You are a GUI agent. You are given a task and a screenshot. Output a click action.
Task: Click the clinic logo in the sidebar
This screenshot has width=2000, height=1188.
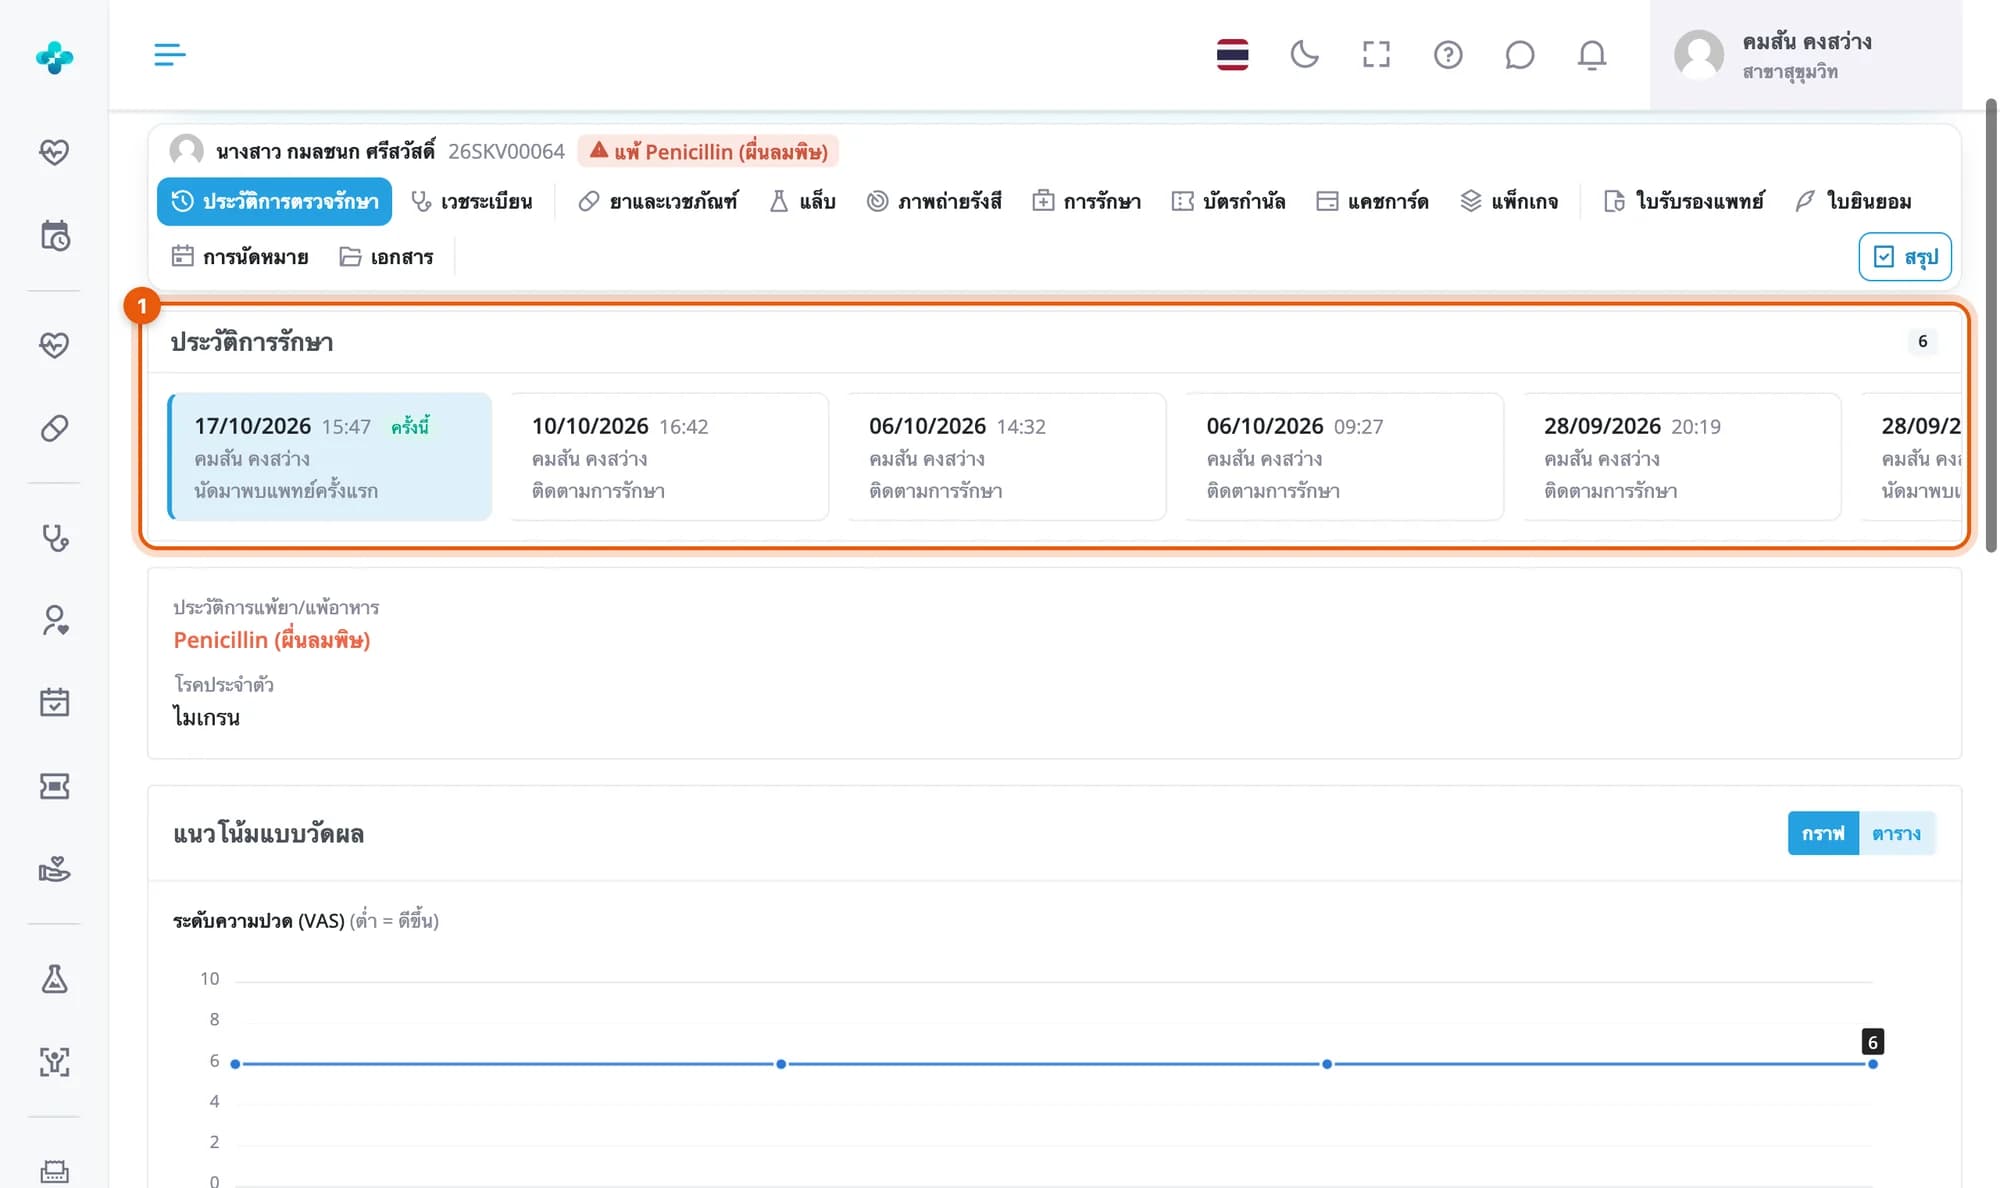54,57
